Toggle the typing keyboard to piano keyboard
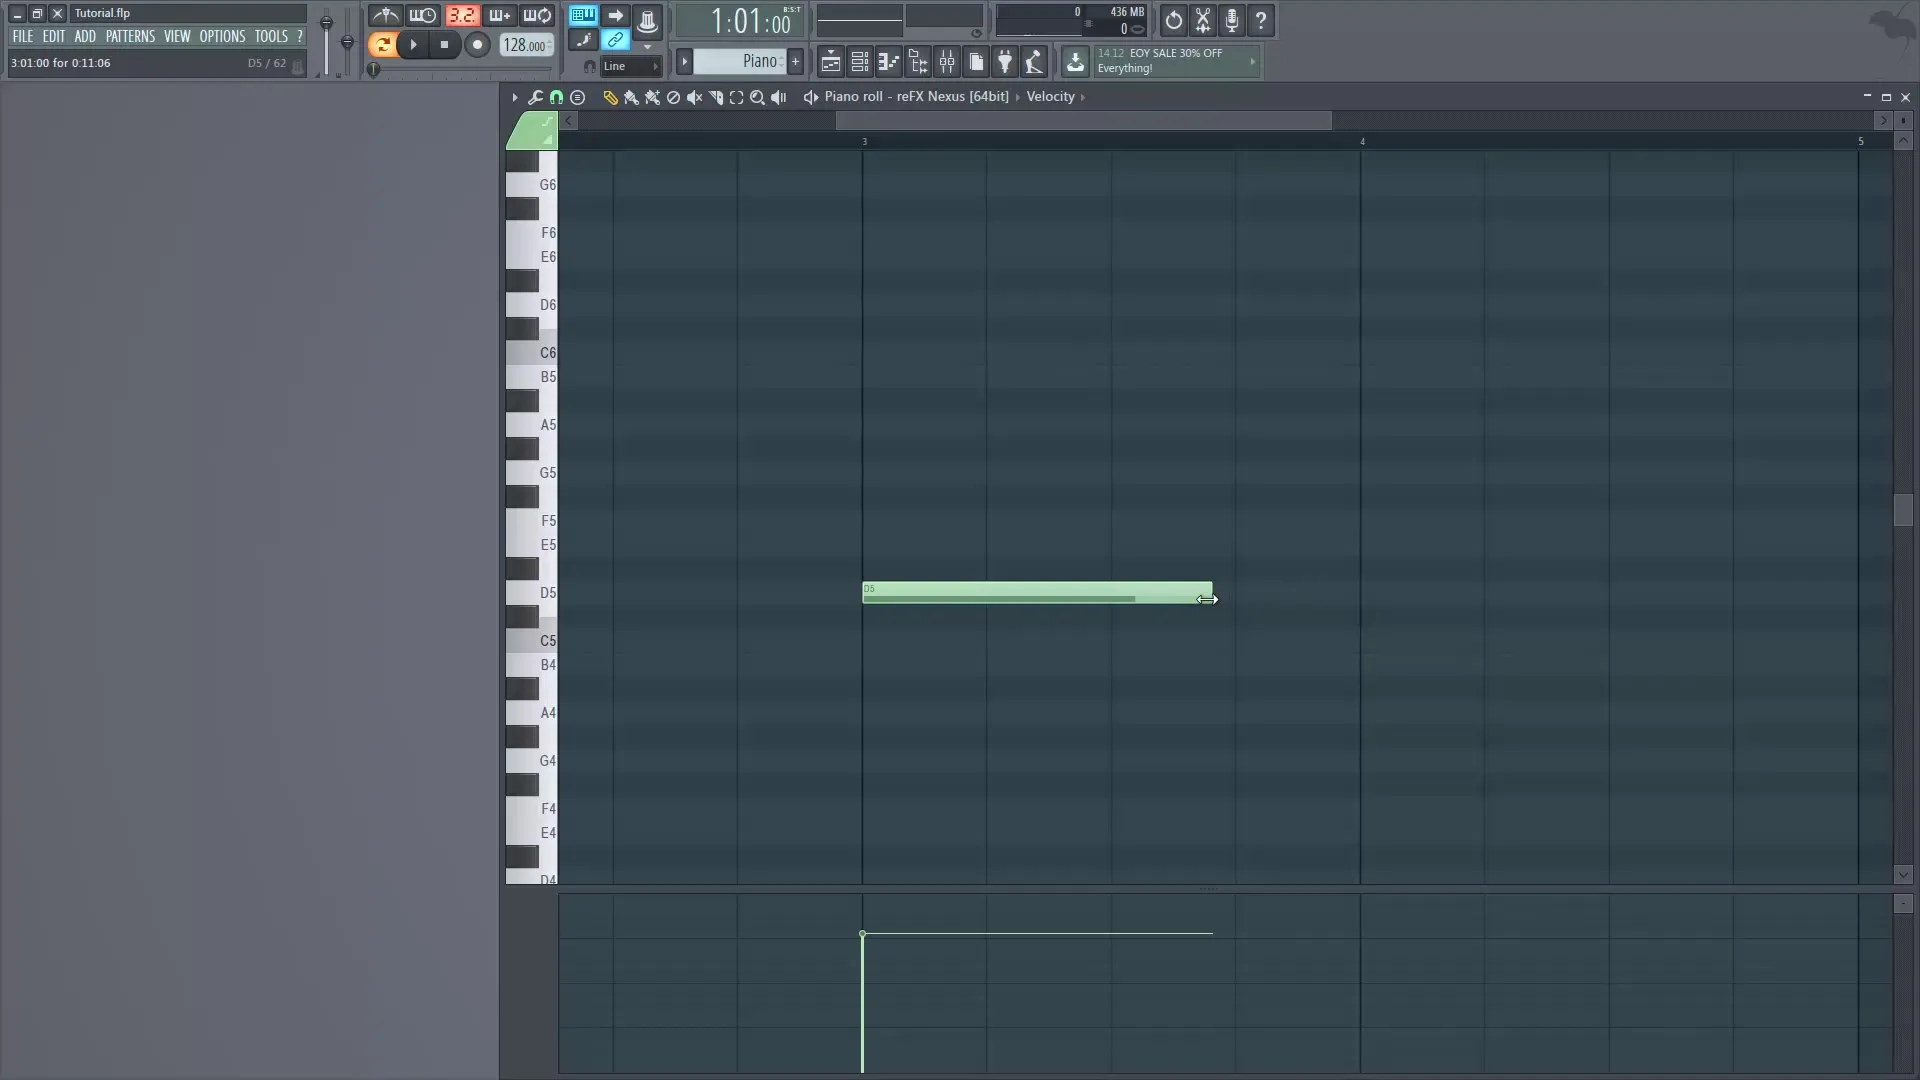 tap(583, 16)
